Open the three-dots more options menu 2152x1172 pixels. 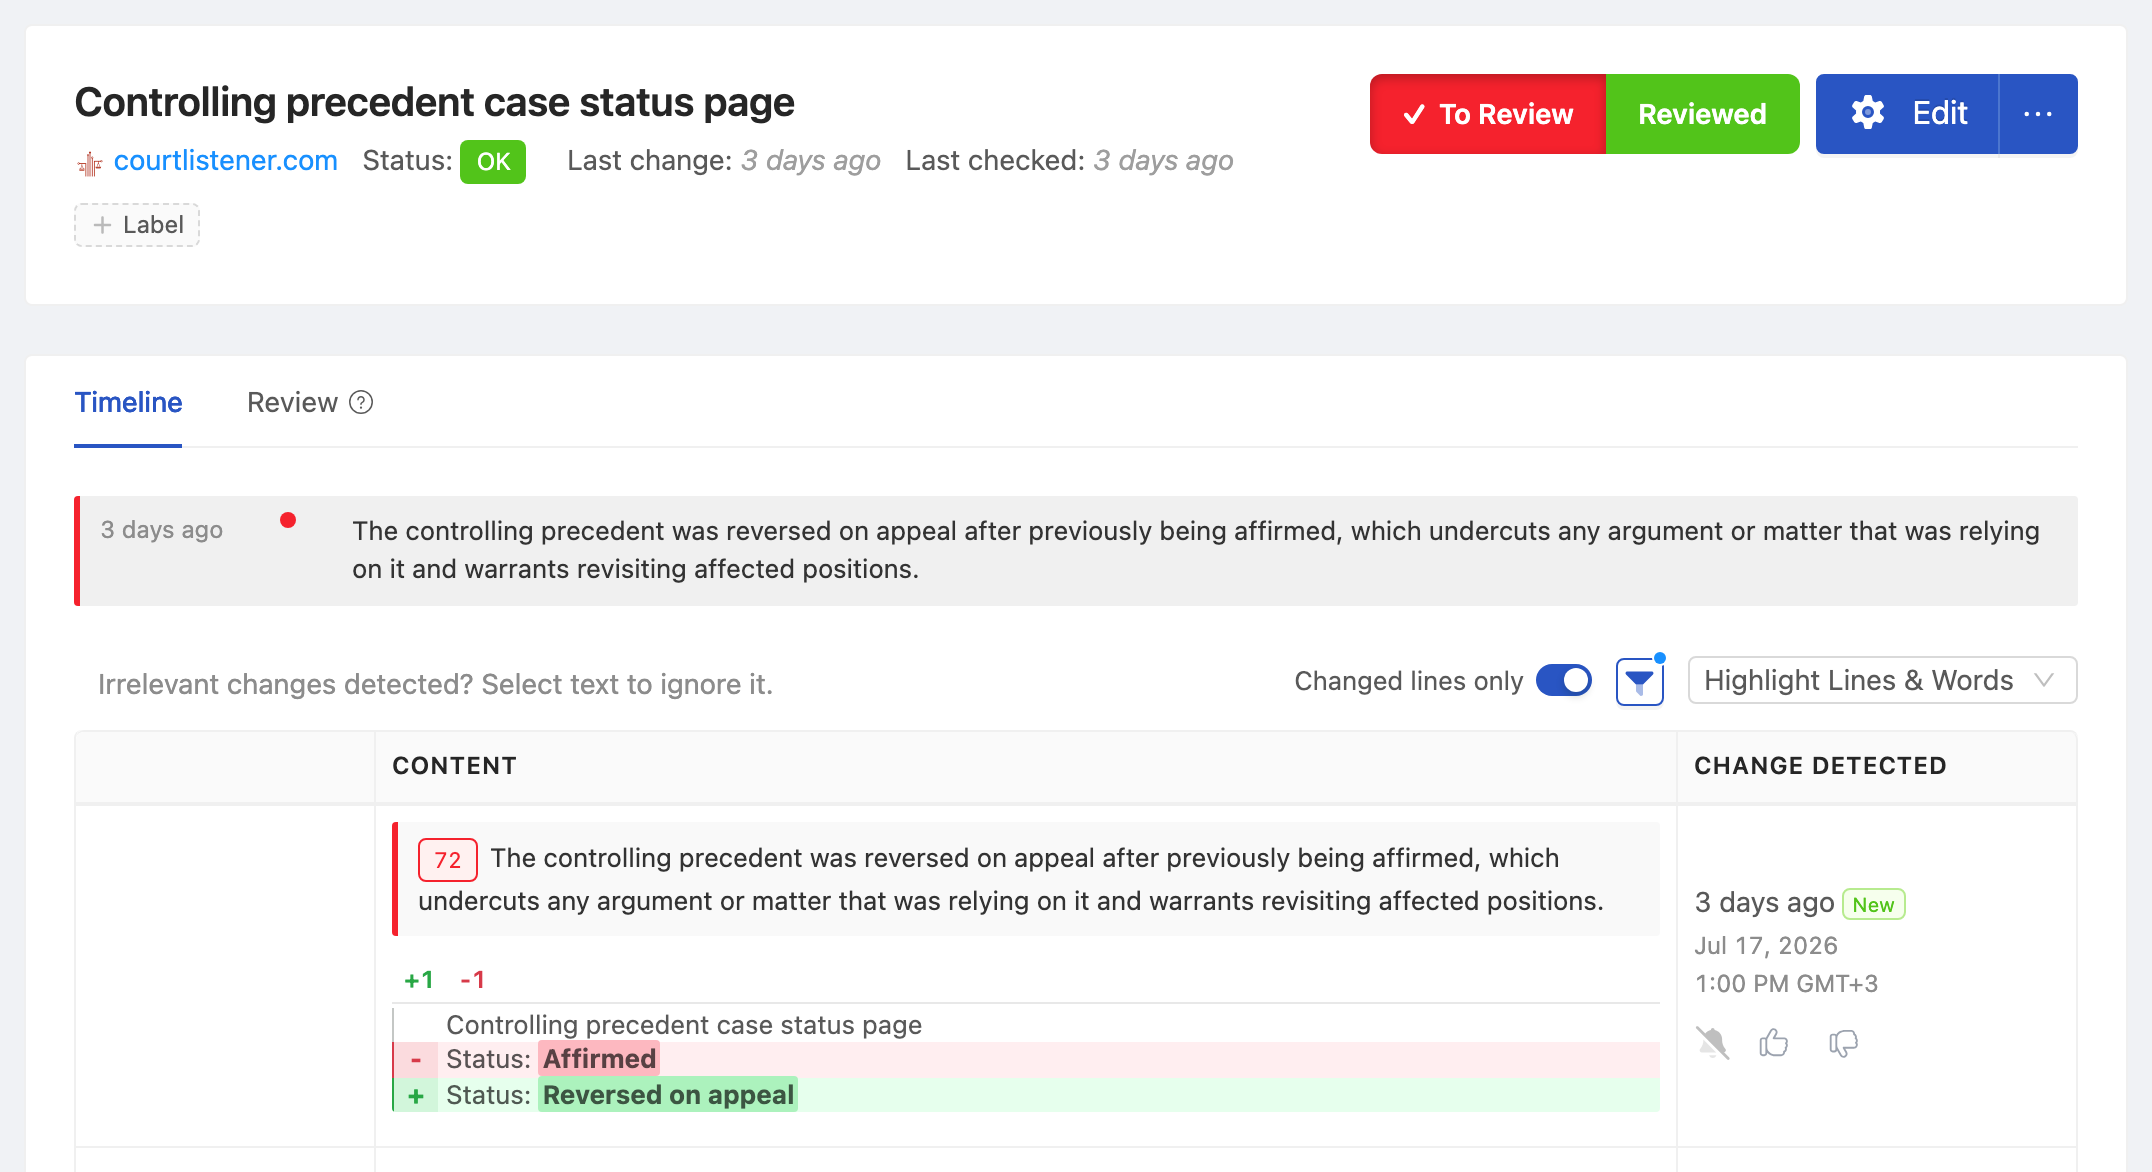(x=2038, y=114)
